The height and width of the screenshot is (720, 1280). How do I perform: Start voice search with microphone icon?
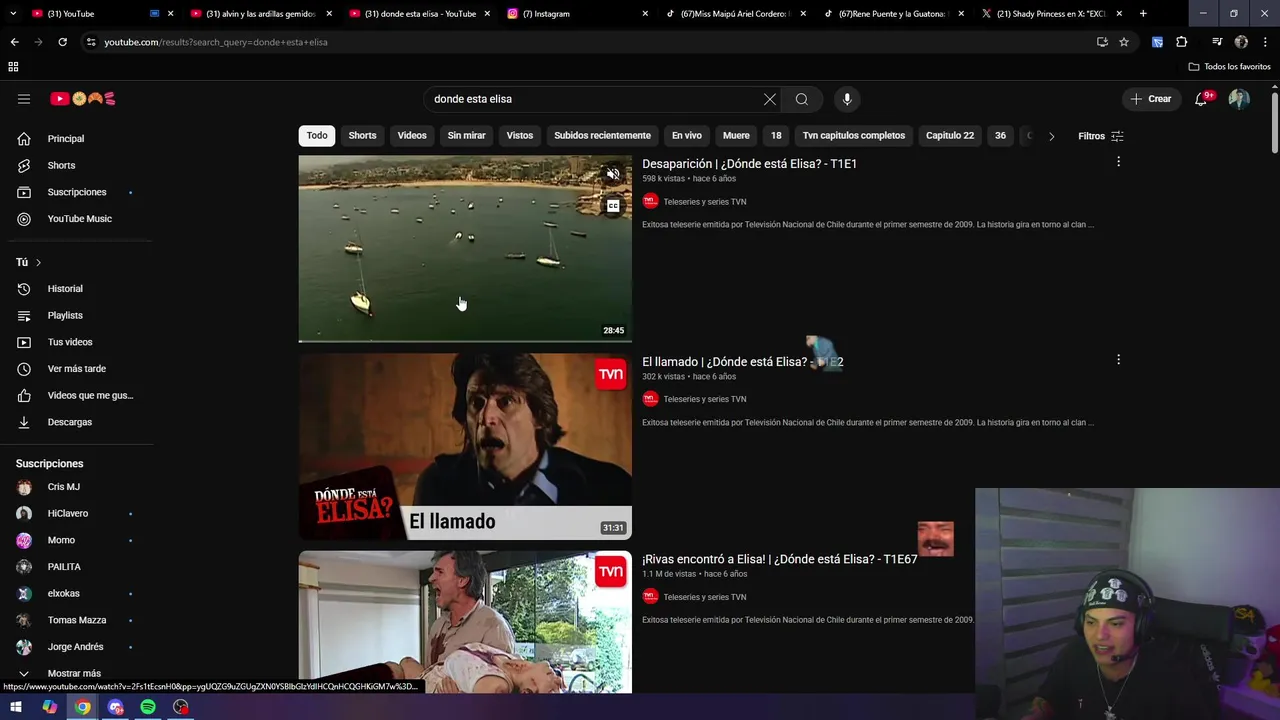tap(847, 99)
